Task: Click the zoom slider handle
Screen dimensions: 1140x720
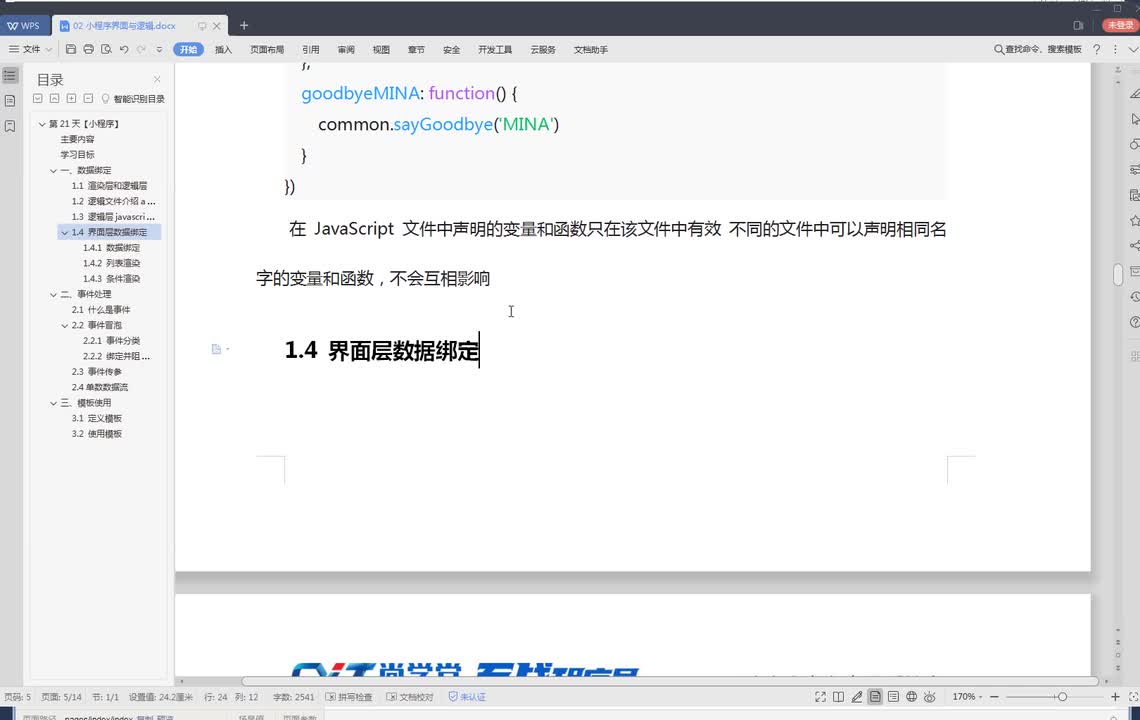Action: coord(1062,697)
